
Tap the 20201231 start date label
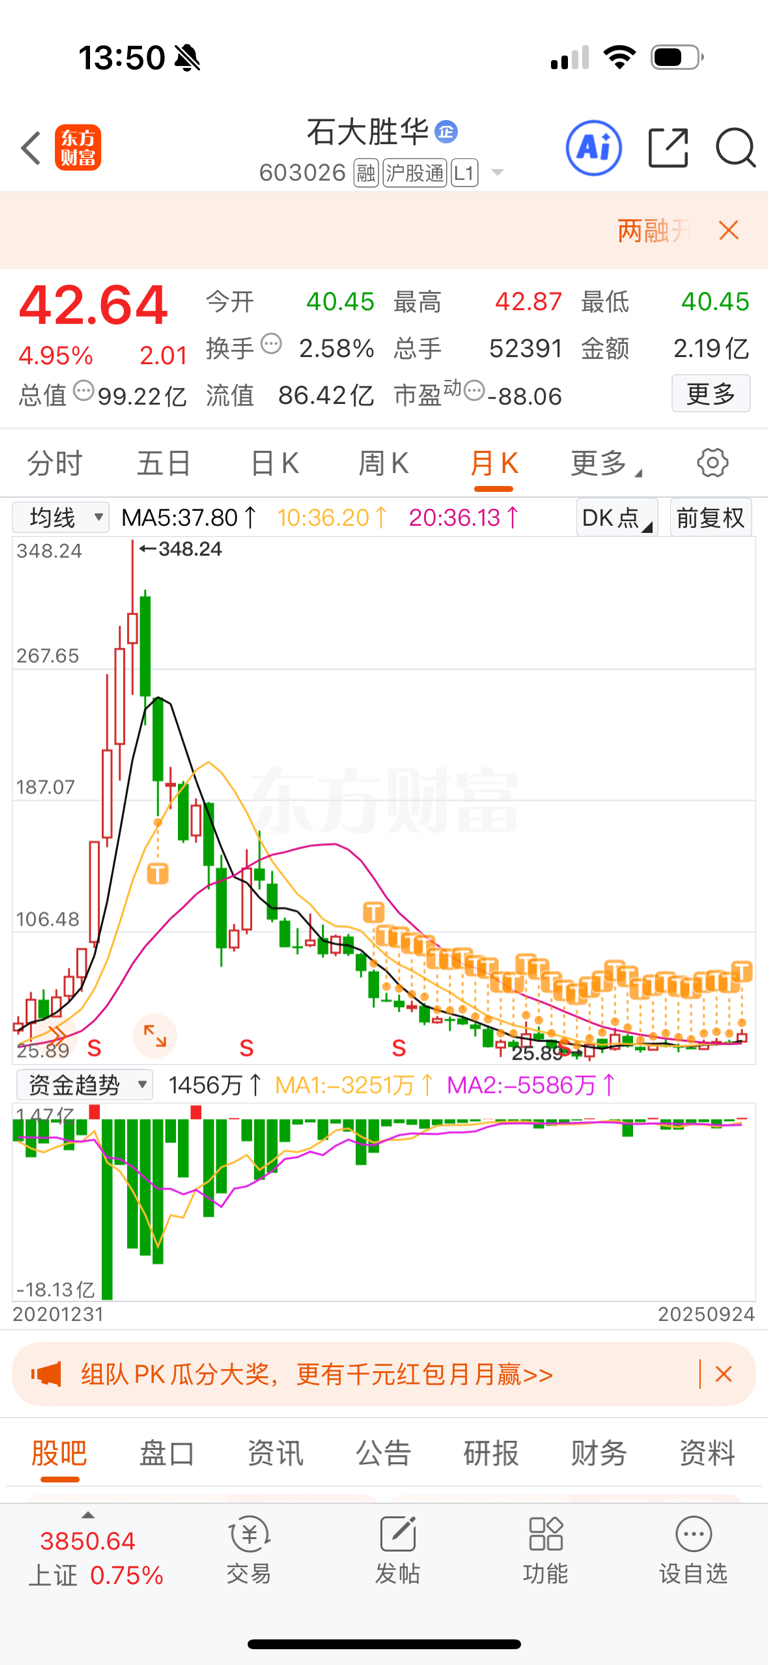coord(58,1314)
